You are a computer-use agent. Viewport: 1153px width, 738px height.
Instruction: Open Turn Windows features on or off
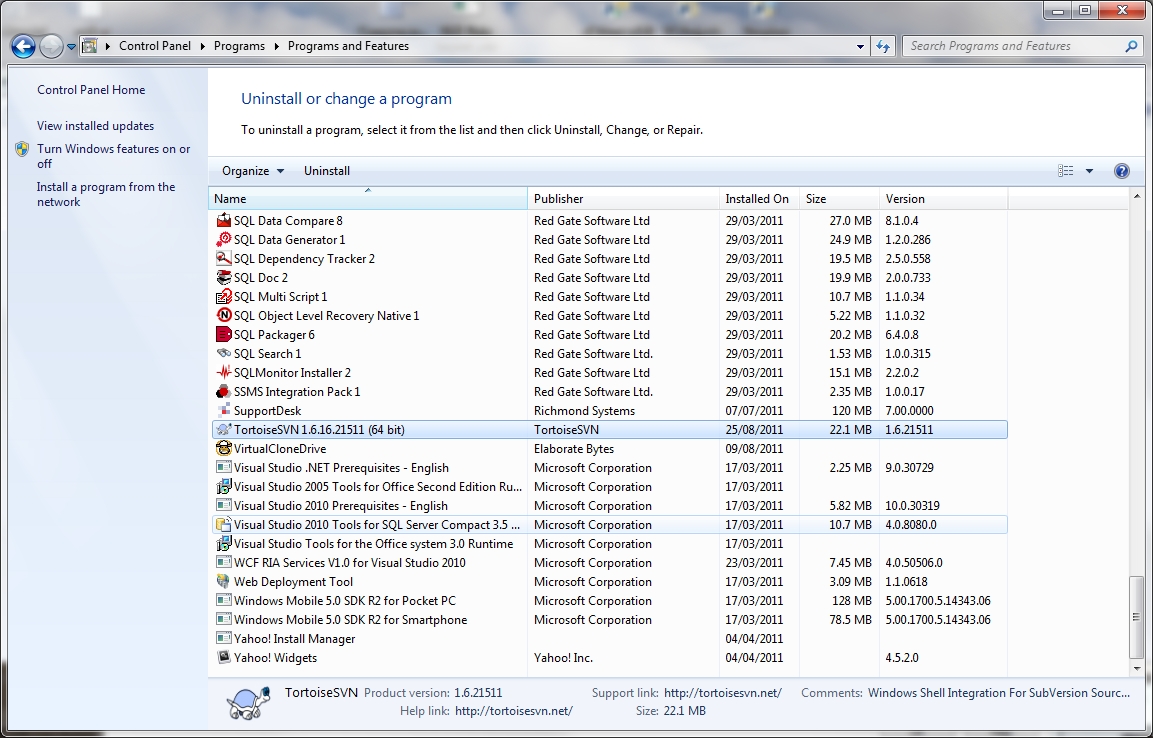coord(113,156)
